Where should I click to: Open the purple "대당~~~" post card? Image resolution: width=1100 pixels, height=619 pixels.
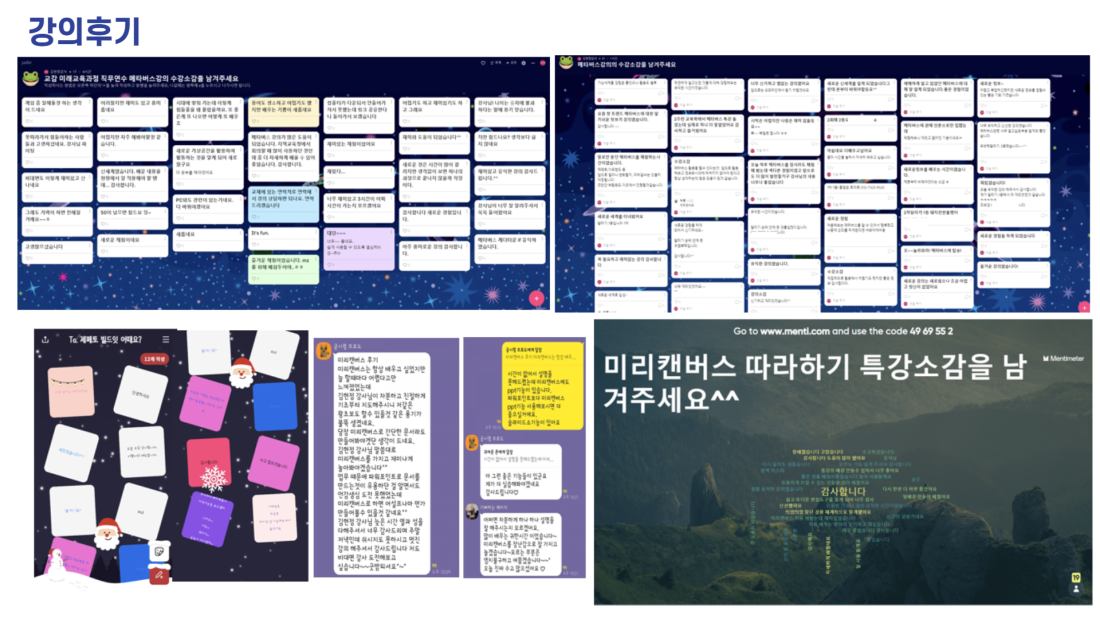pyautogui.click(x=359, y=248)
